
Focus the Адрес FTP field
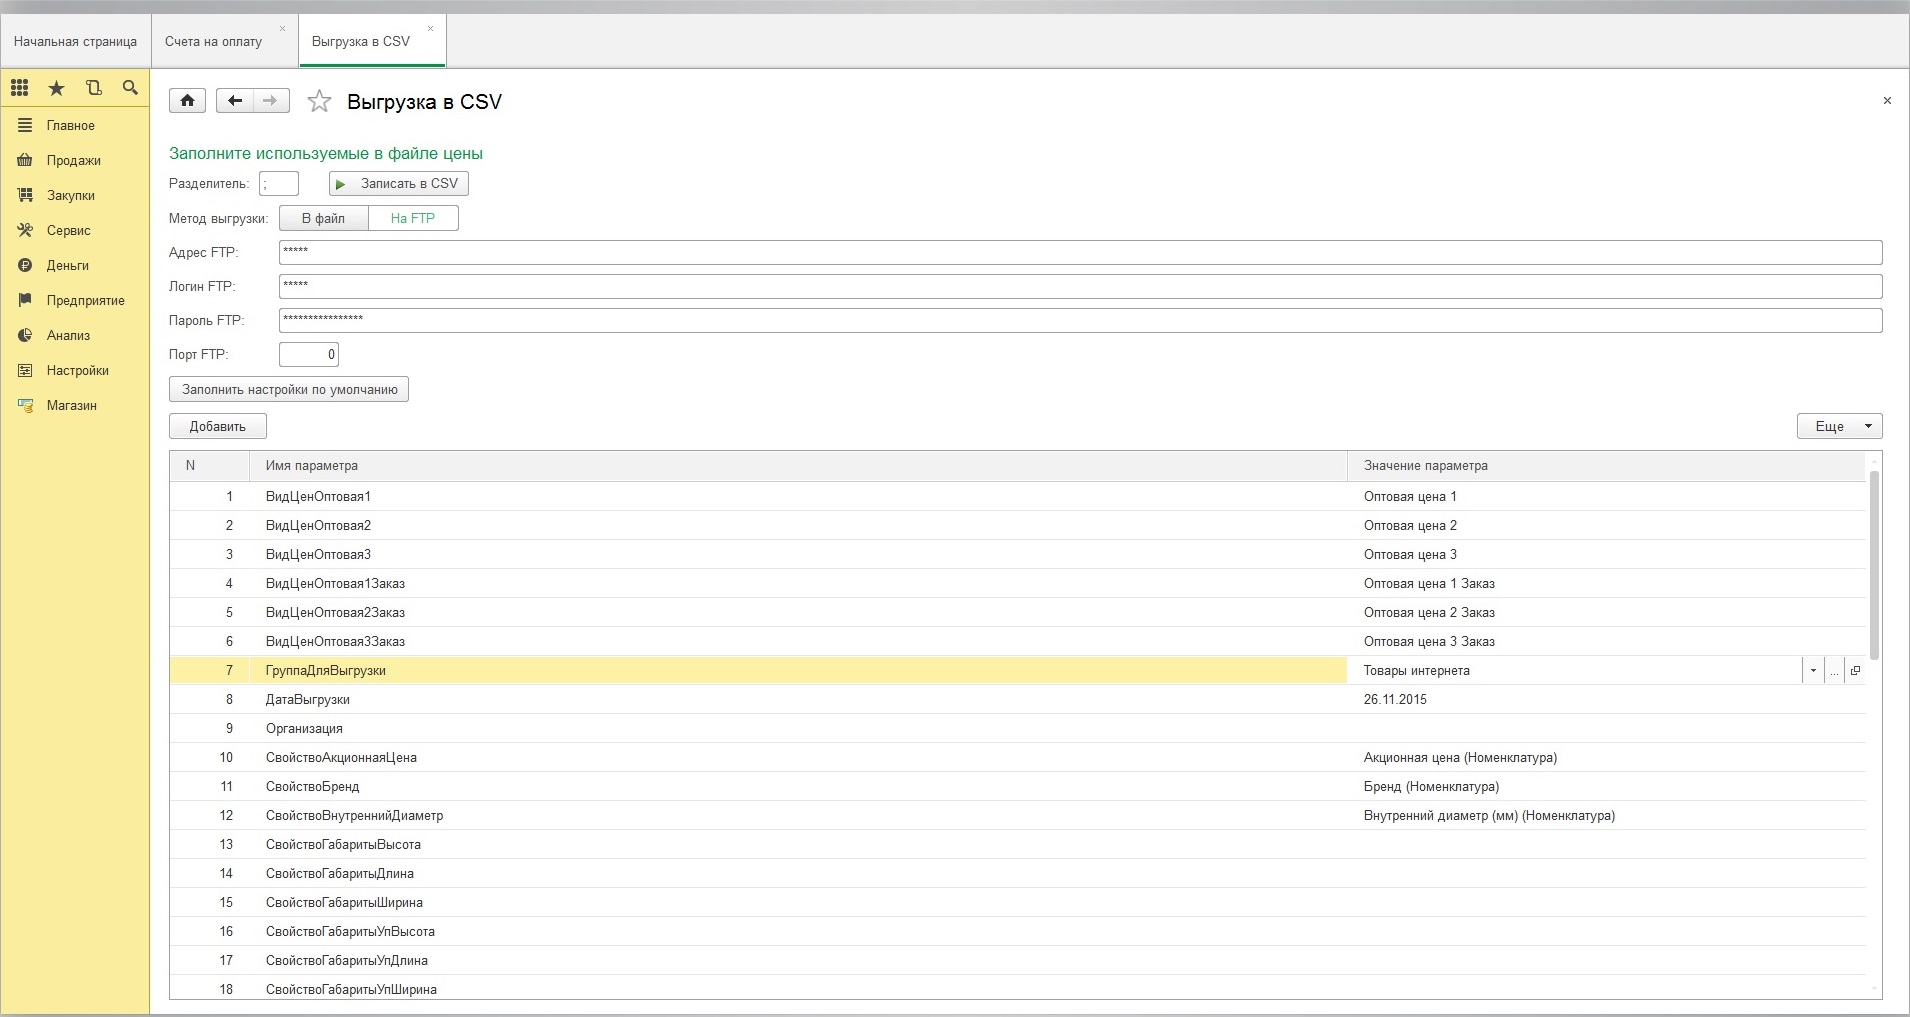[1080, 252]
